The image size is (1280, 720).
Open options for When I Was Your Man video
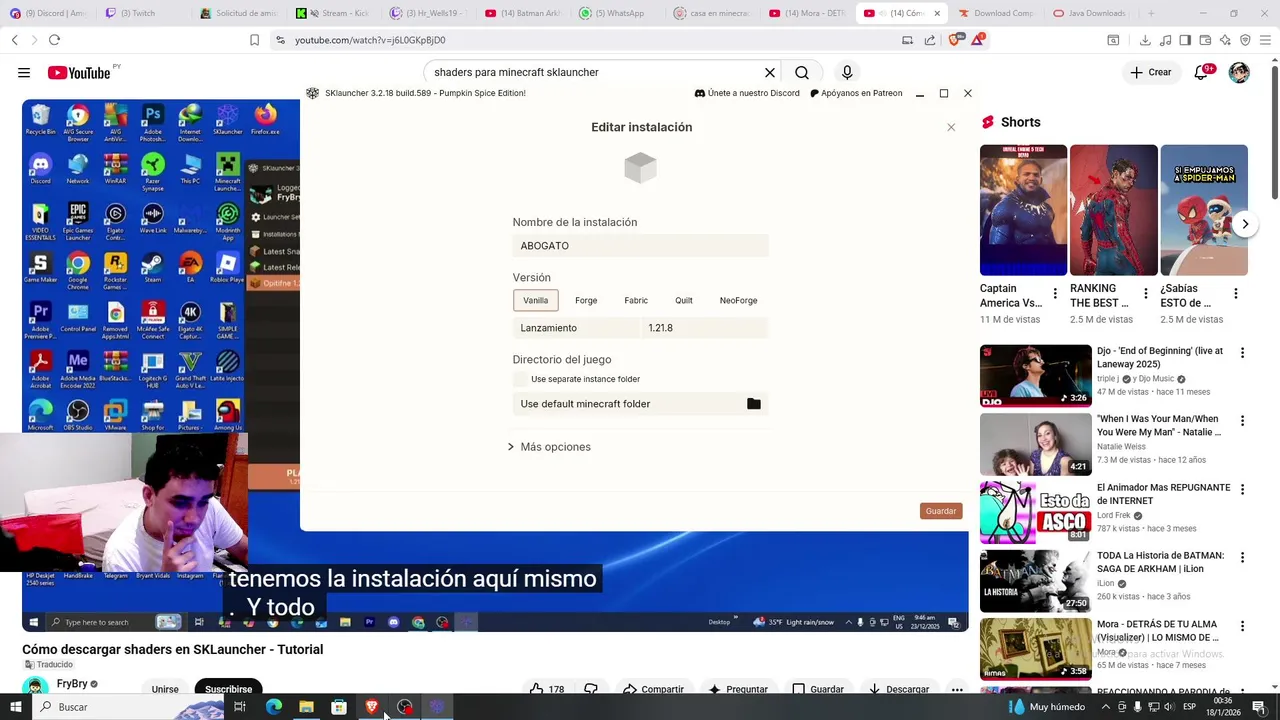[x=1242, y=421]
